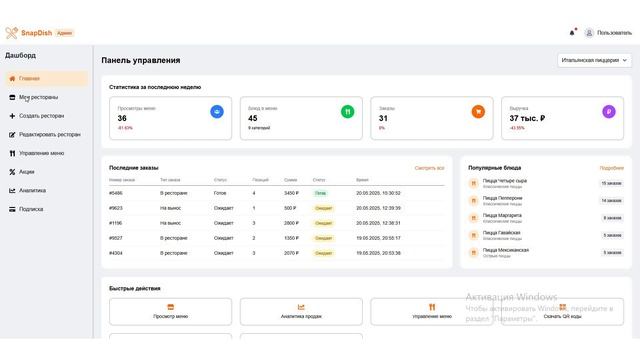Click the chart icon in Аналитика продаж tile
Viewport: 640px width, 360px height.
[x=301, y=307]
